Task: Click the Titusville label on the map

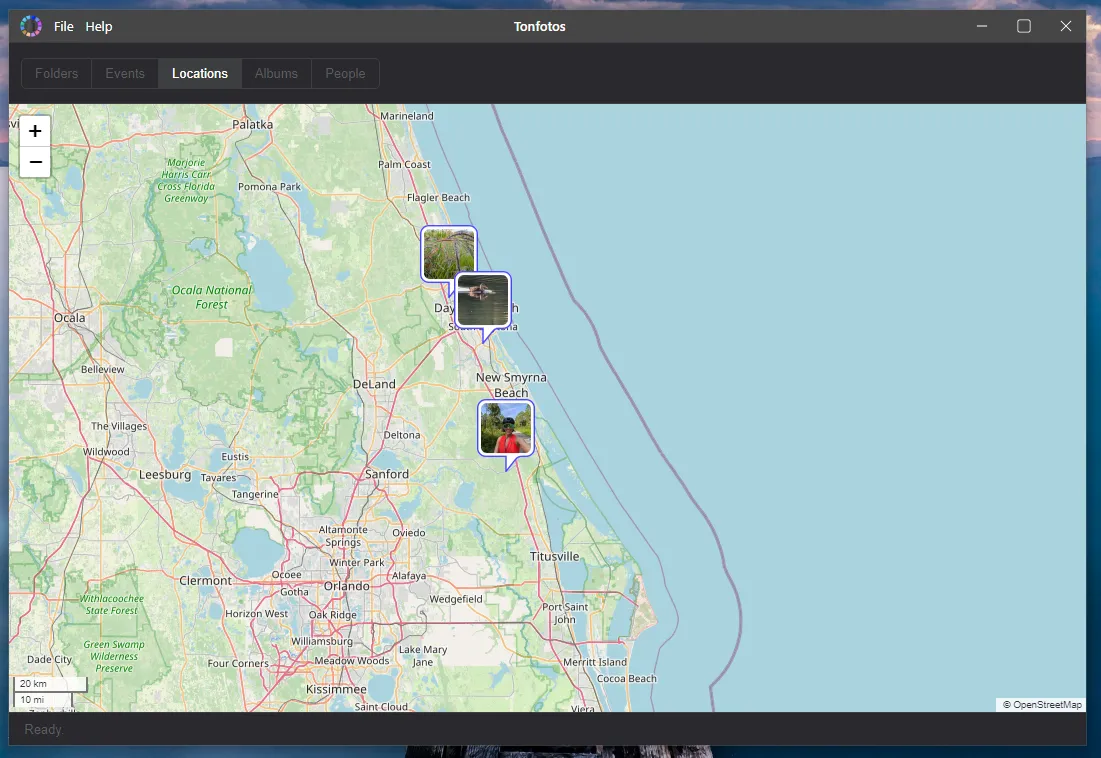Action: 554,555
